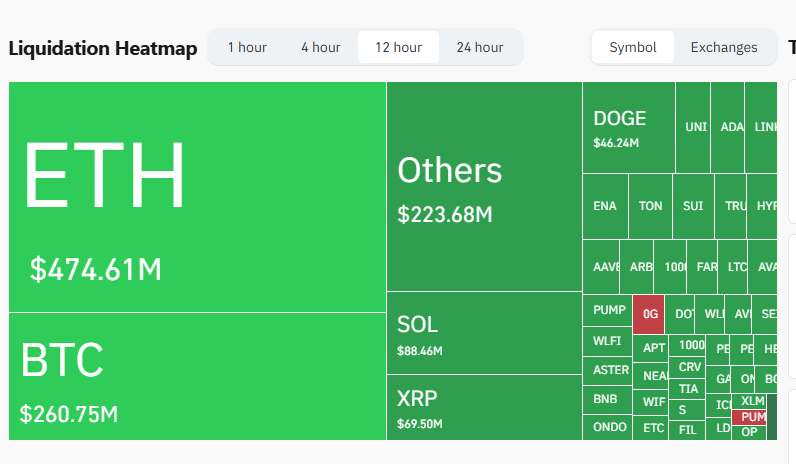Viewport: 796px width, 464px height.
Task: Open the LD tile
Action: (x=718, y=429)
